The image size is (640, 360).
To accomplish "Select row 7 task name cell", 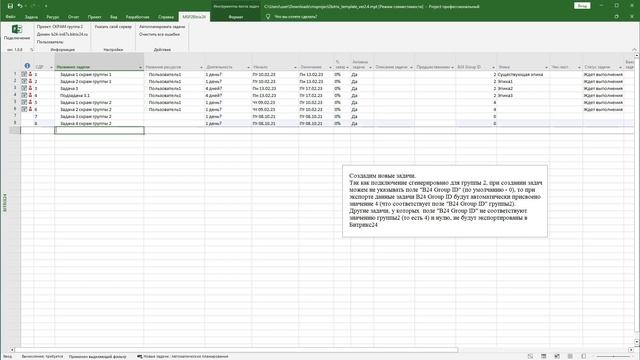I will tap(99, 116).
